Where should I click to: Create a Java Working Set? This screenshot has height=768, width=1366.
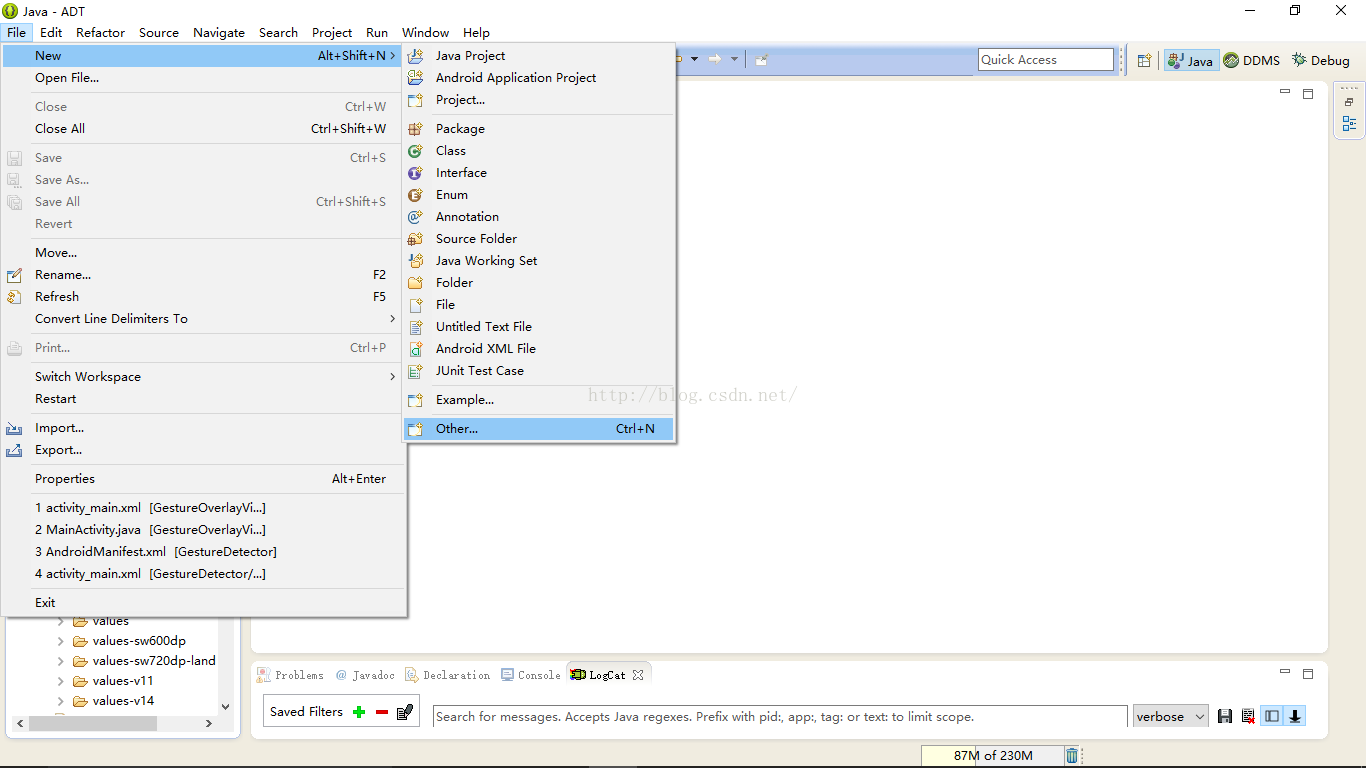539,261
